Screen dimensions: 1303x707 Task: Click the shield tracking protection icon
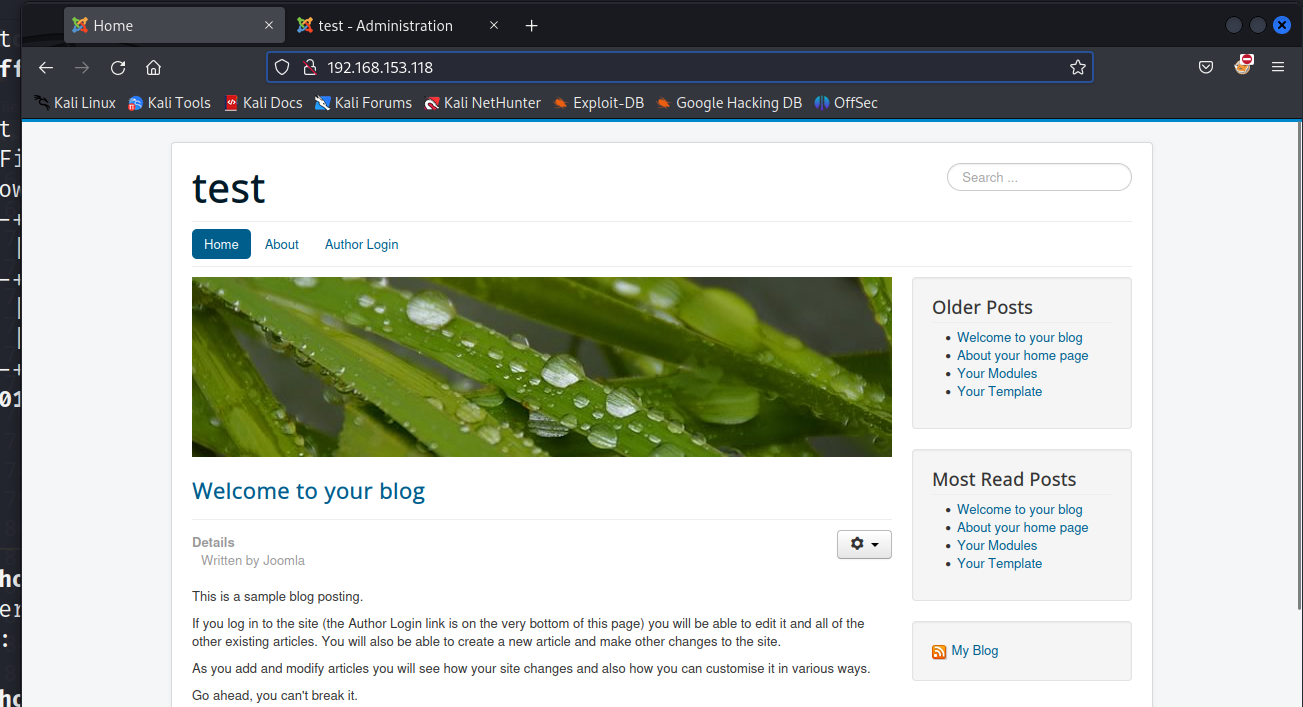click(x=283, y=68)
